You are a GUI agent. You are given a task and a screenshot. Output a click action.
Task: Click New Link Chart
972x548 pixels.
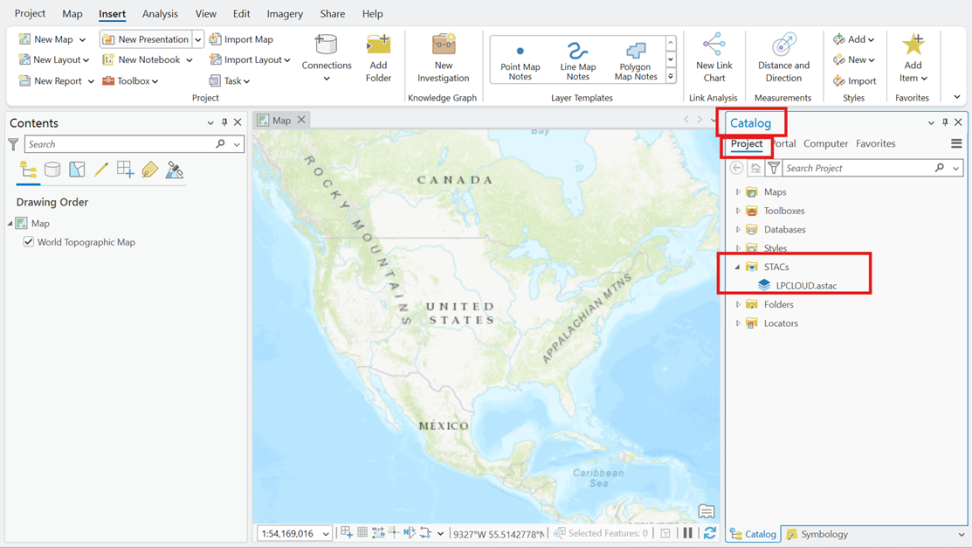pyautogui.click(x=714, y=58)
